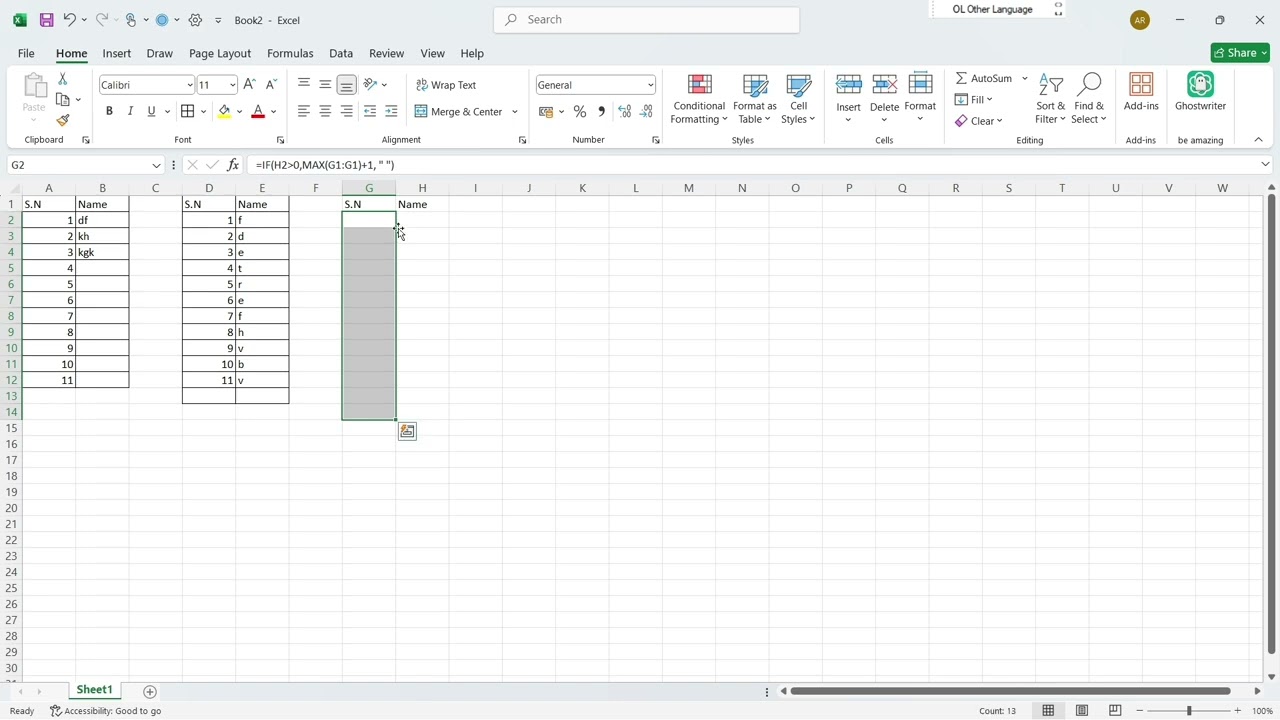Toggle Underline formatting
This screenshot has height=720, width=1280.
pos(151,111)
